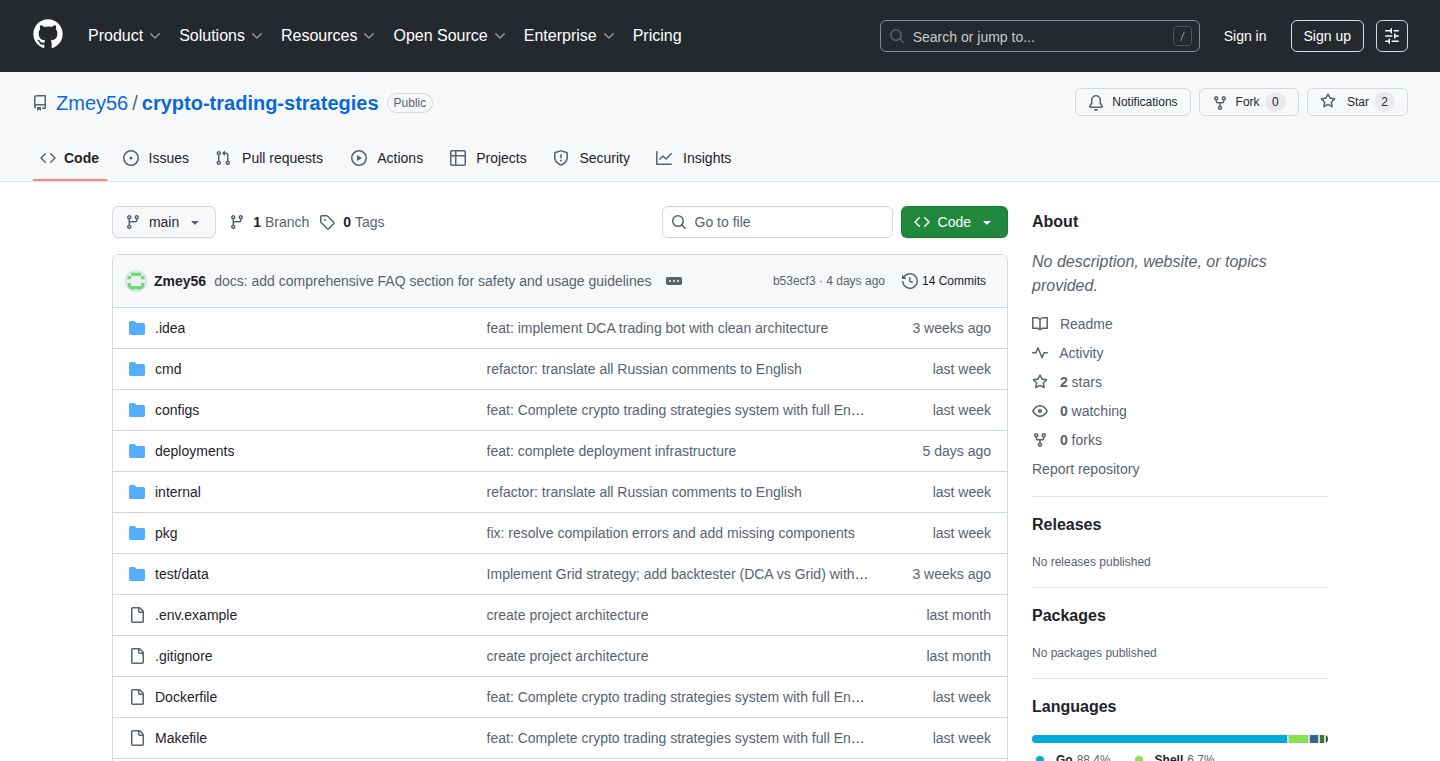Switch to the Code tab

(70, 158)
